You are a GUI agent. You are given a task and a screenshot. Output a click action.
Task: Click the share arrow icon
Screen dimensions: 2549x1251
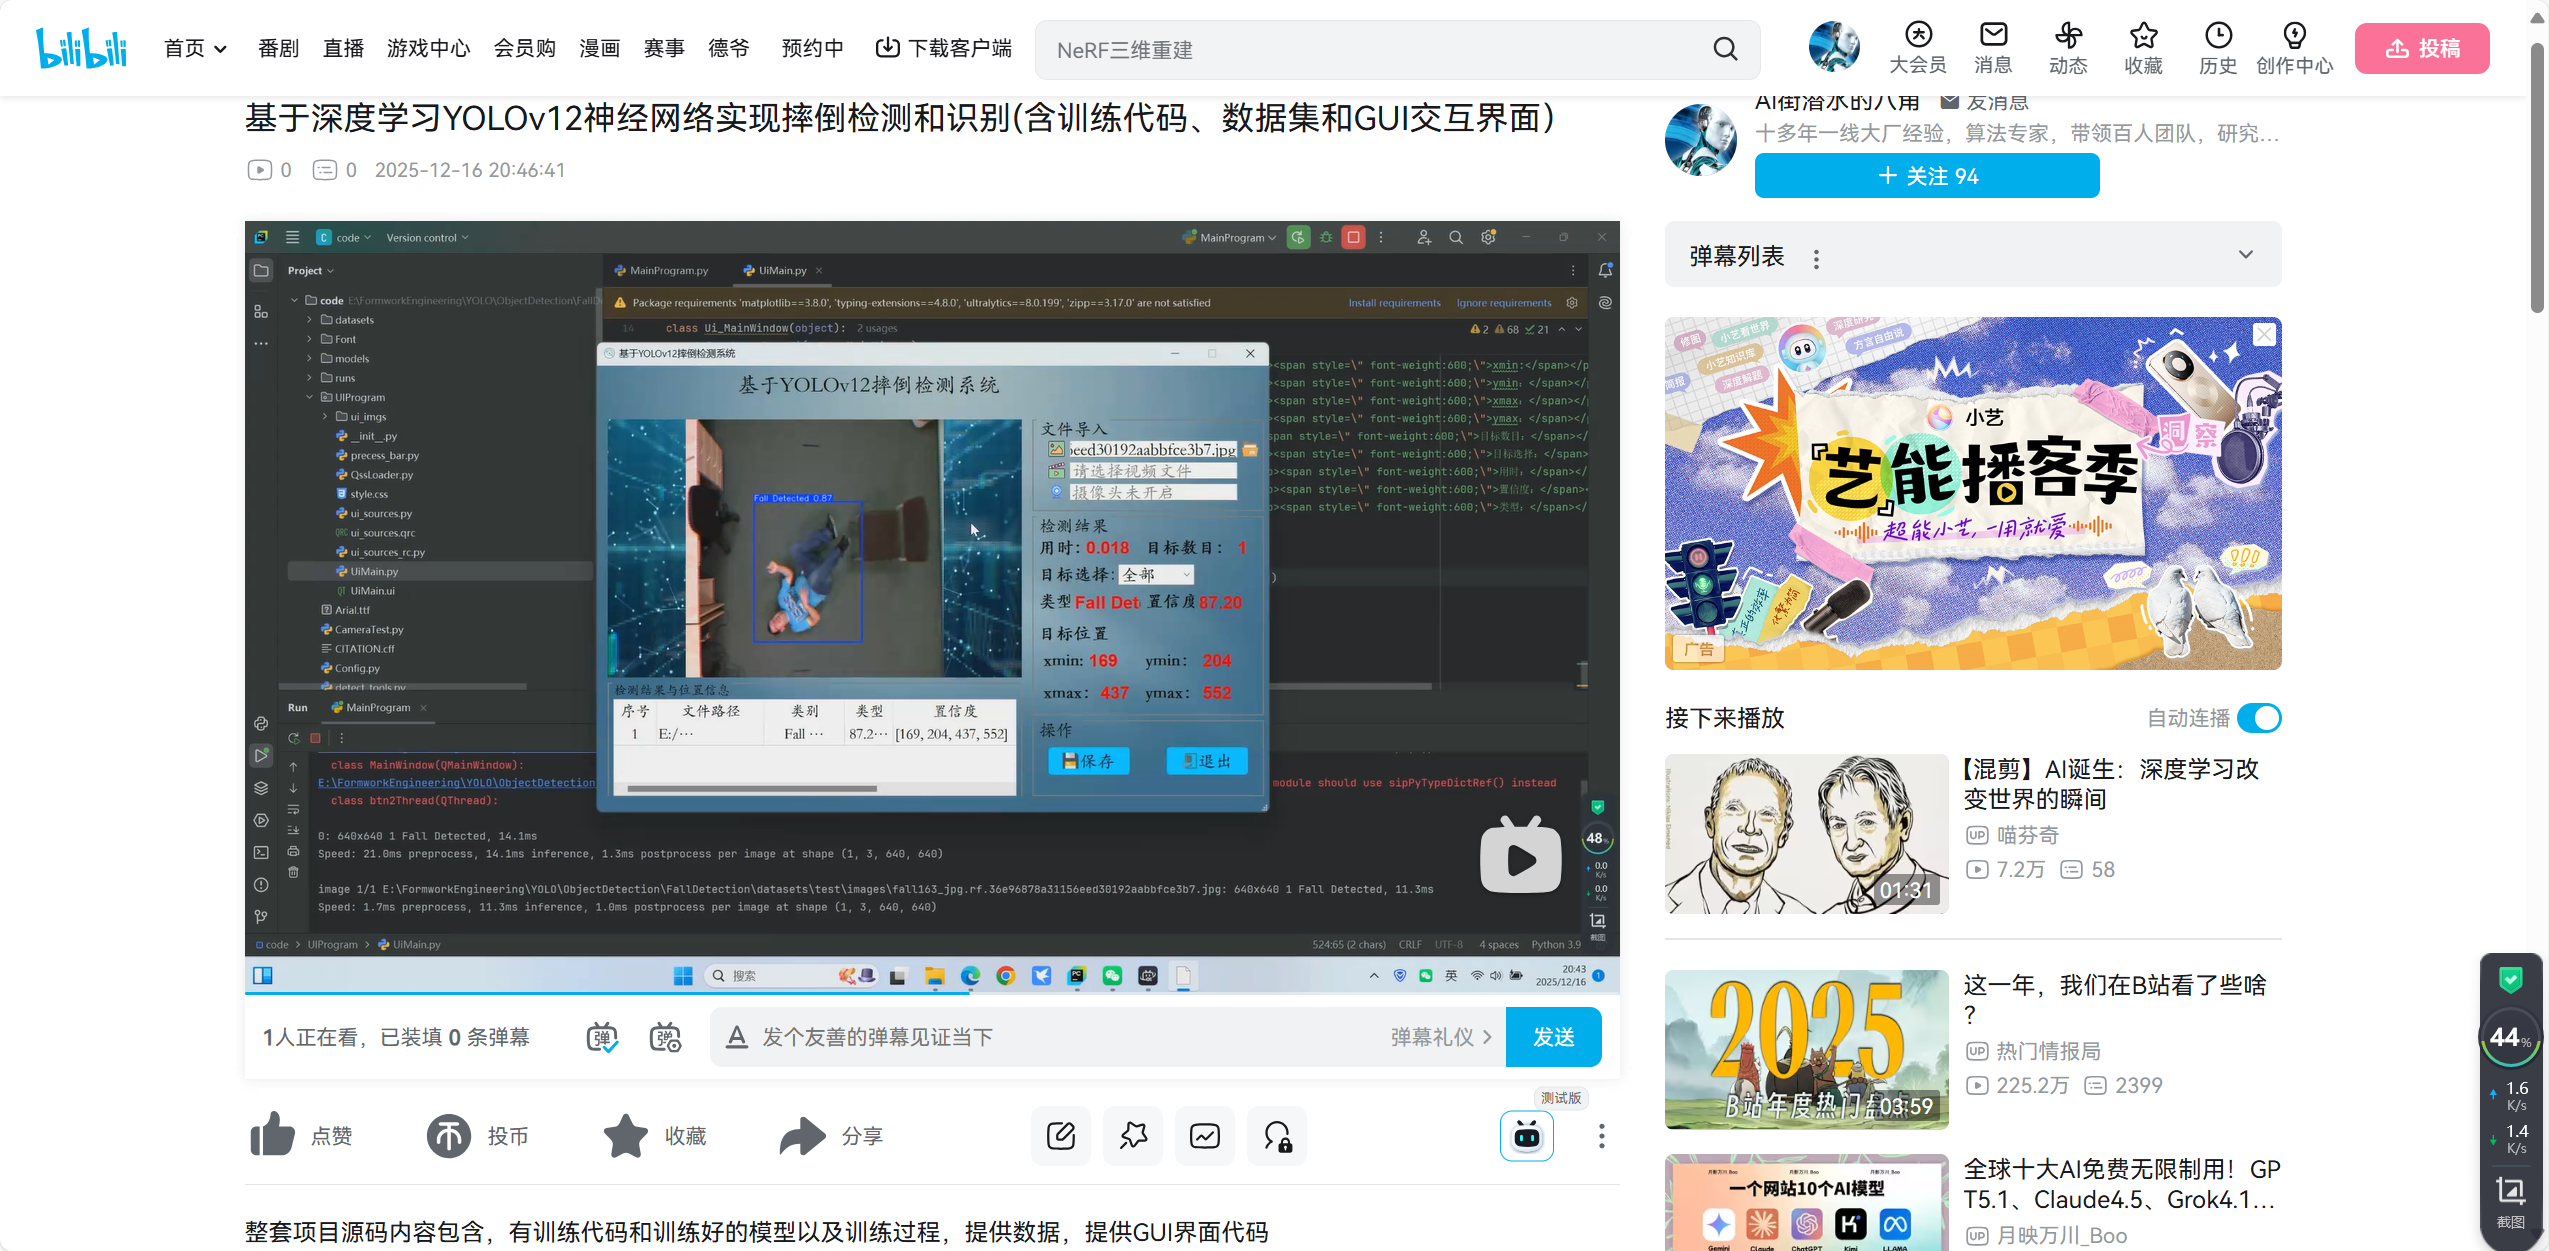(802, 1136)
